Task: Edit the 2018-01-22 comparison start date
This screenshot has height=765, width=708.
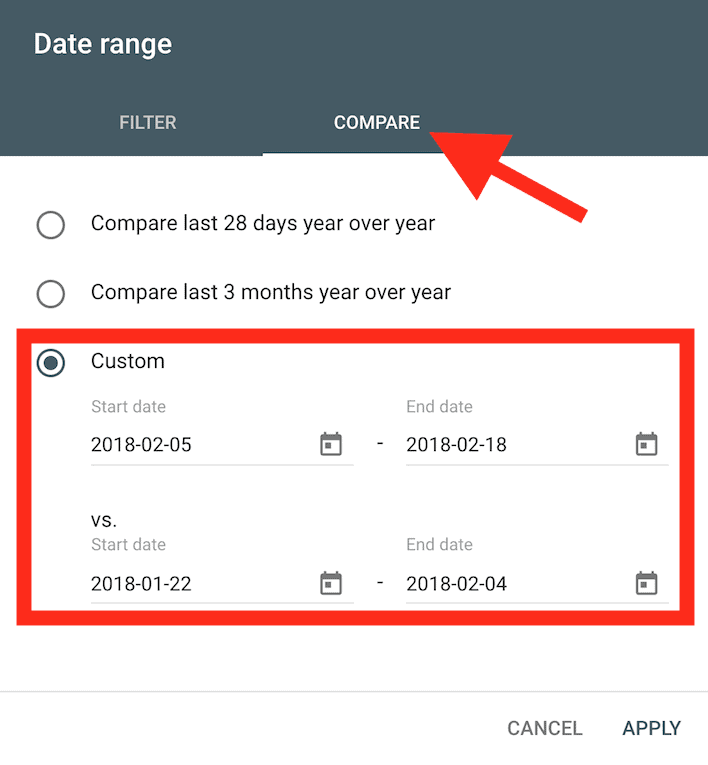Action: pyautogui.click(x=222, y=584)
